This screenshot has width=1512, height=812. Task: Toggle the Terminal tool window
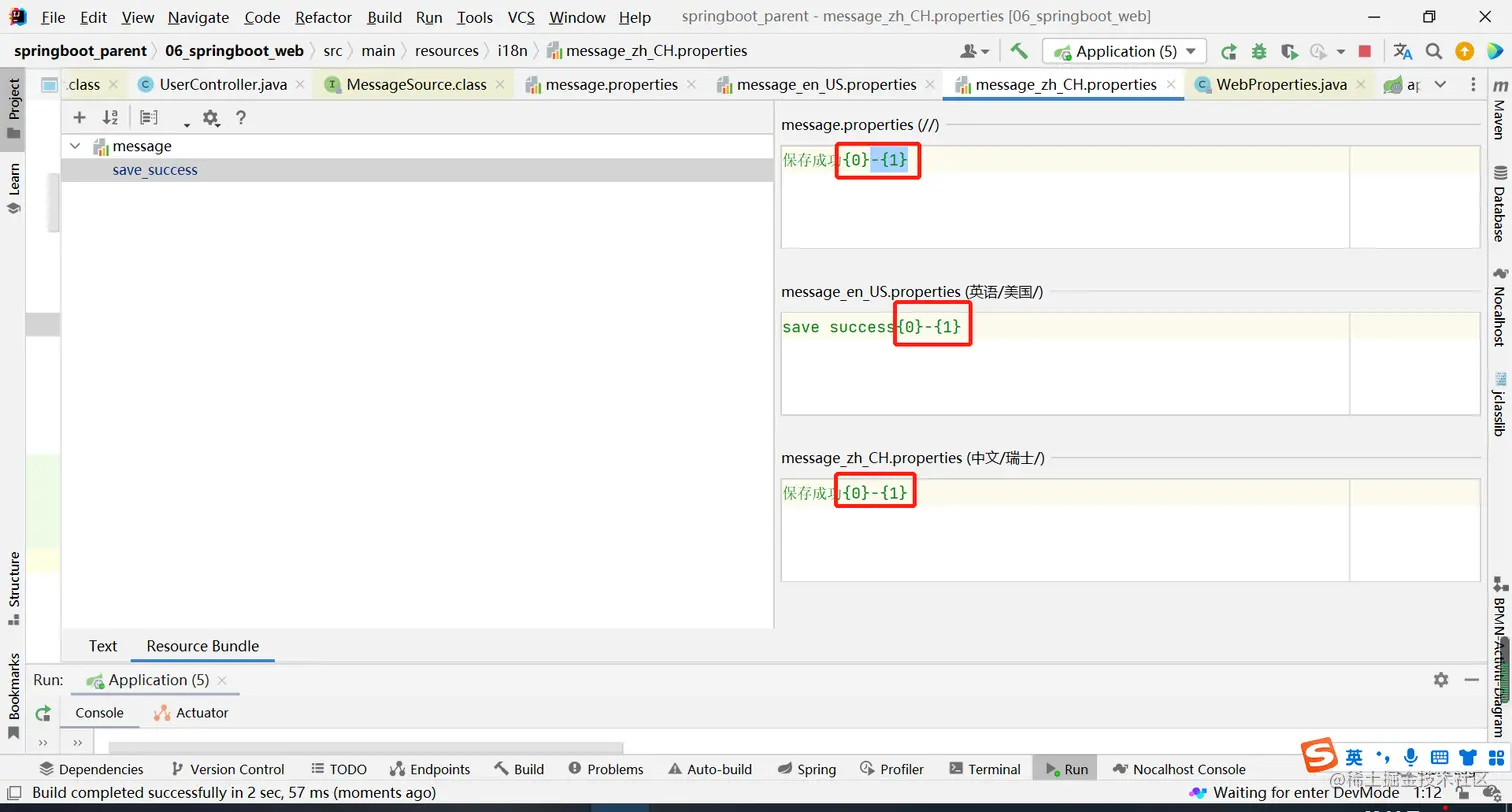[984, 769]
